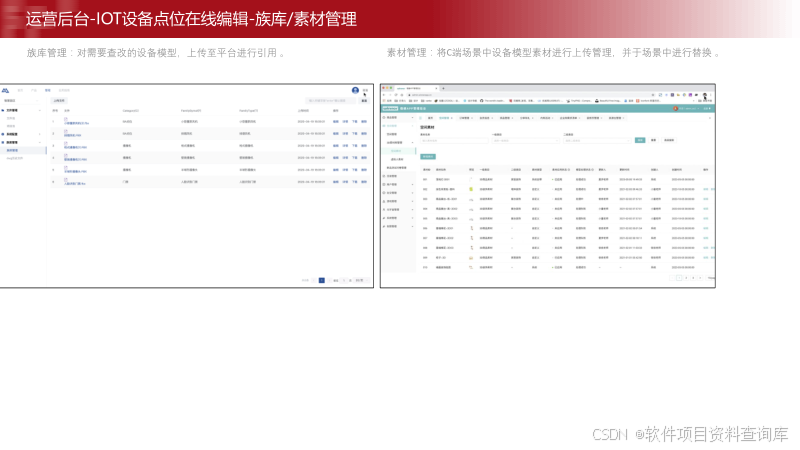Click the bookmark star in the browser address bar

coord(653,95)
